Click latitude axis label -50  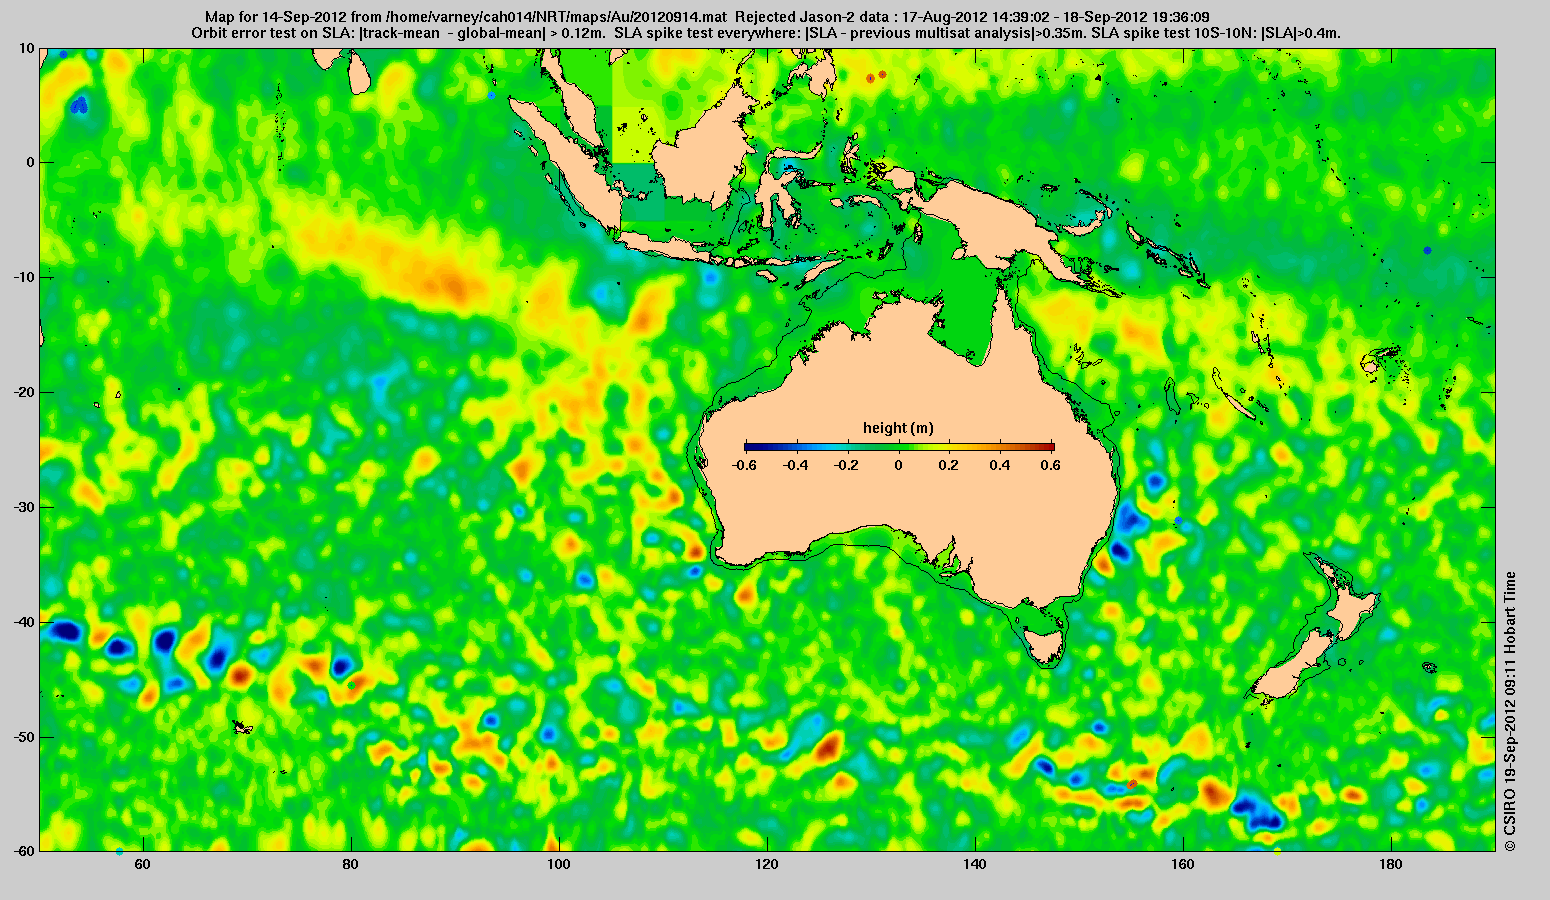[25, 737]
